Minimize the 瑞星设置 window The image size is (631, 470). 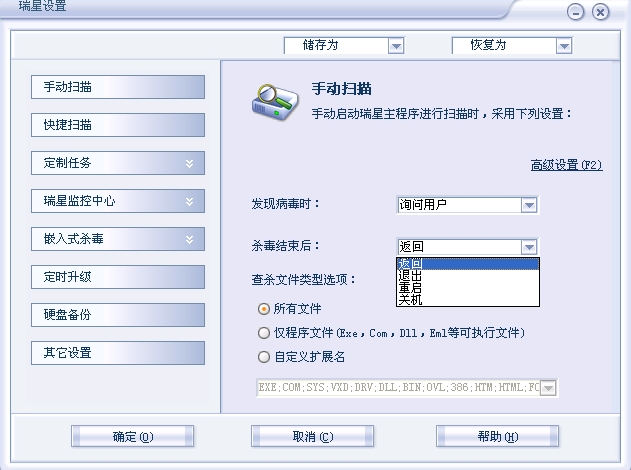coord(575,12)
